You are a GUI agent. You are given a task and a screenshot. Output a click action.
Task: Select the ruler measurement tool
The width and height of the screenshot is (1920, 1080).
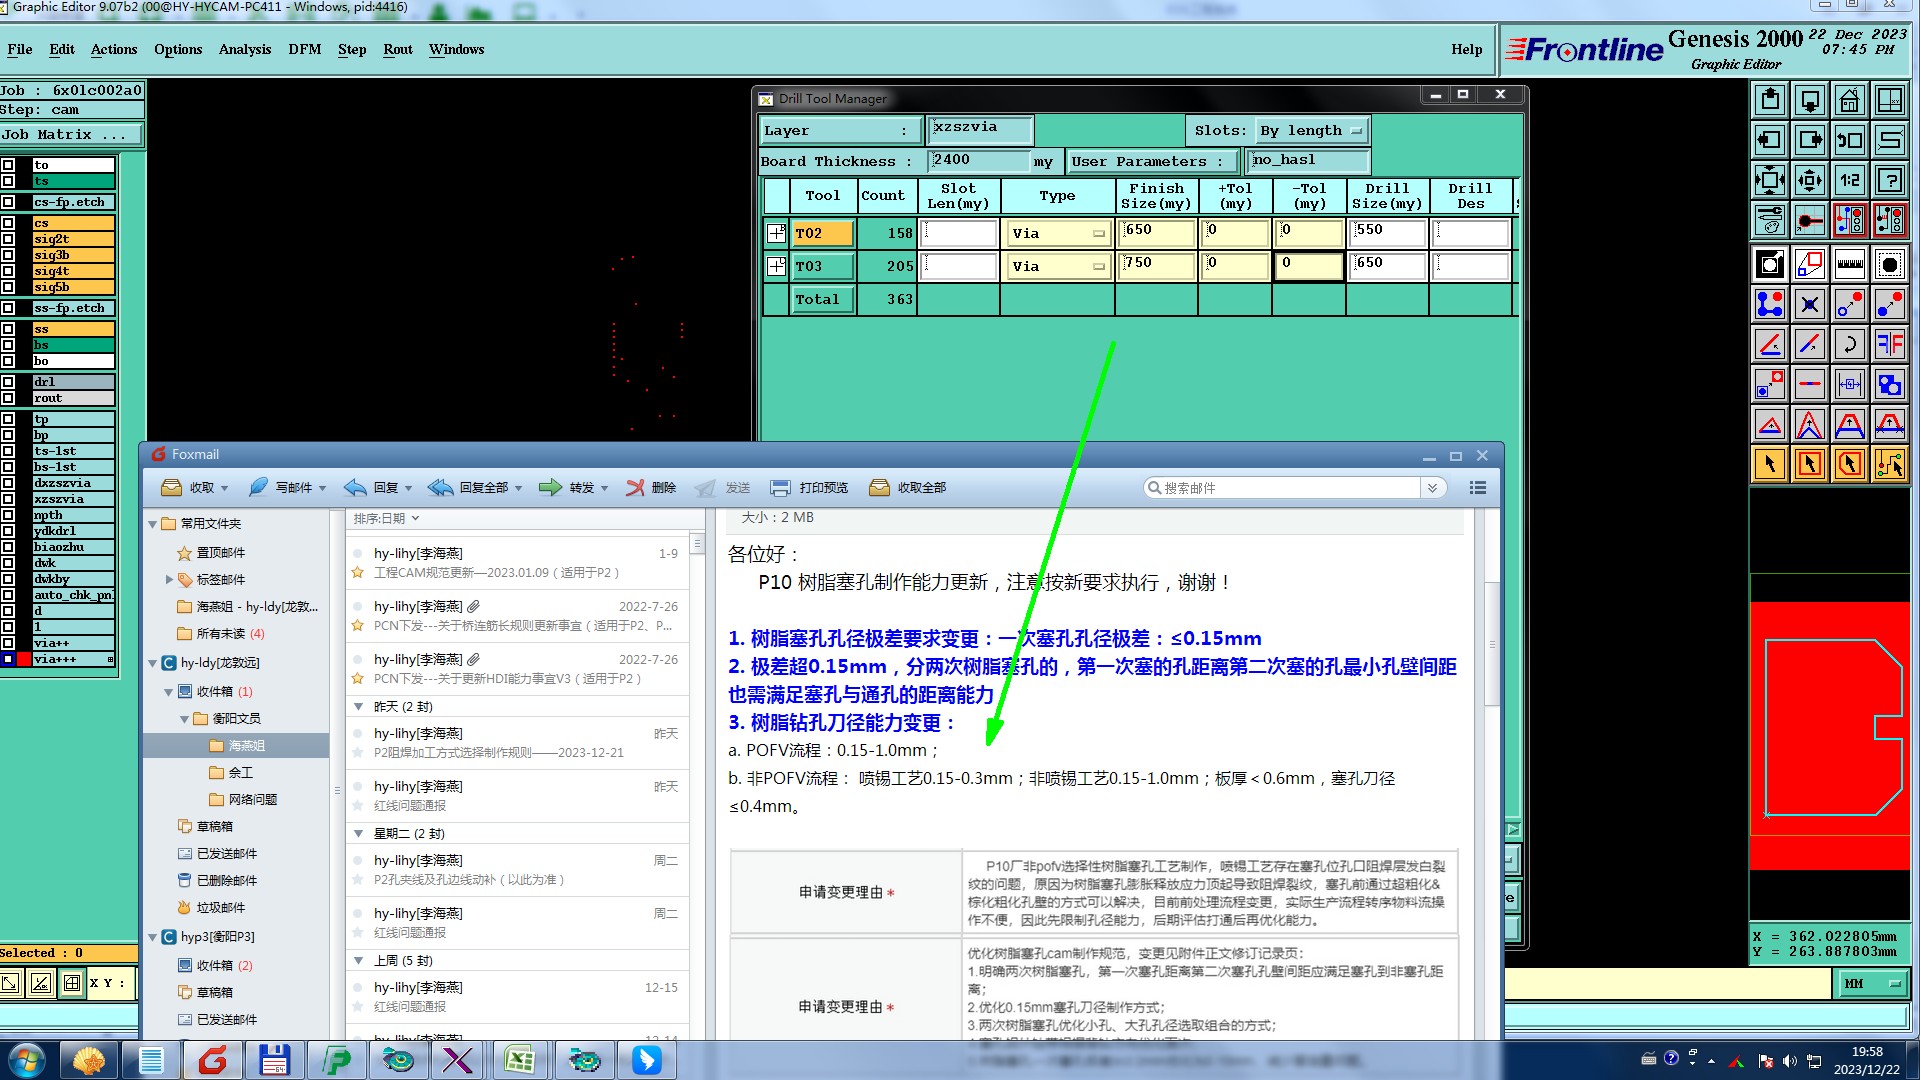(x=1849, y=264)
